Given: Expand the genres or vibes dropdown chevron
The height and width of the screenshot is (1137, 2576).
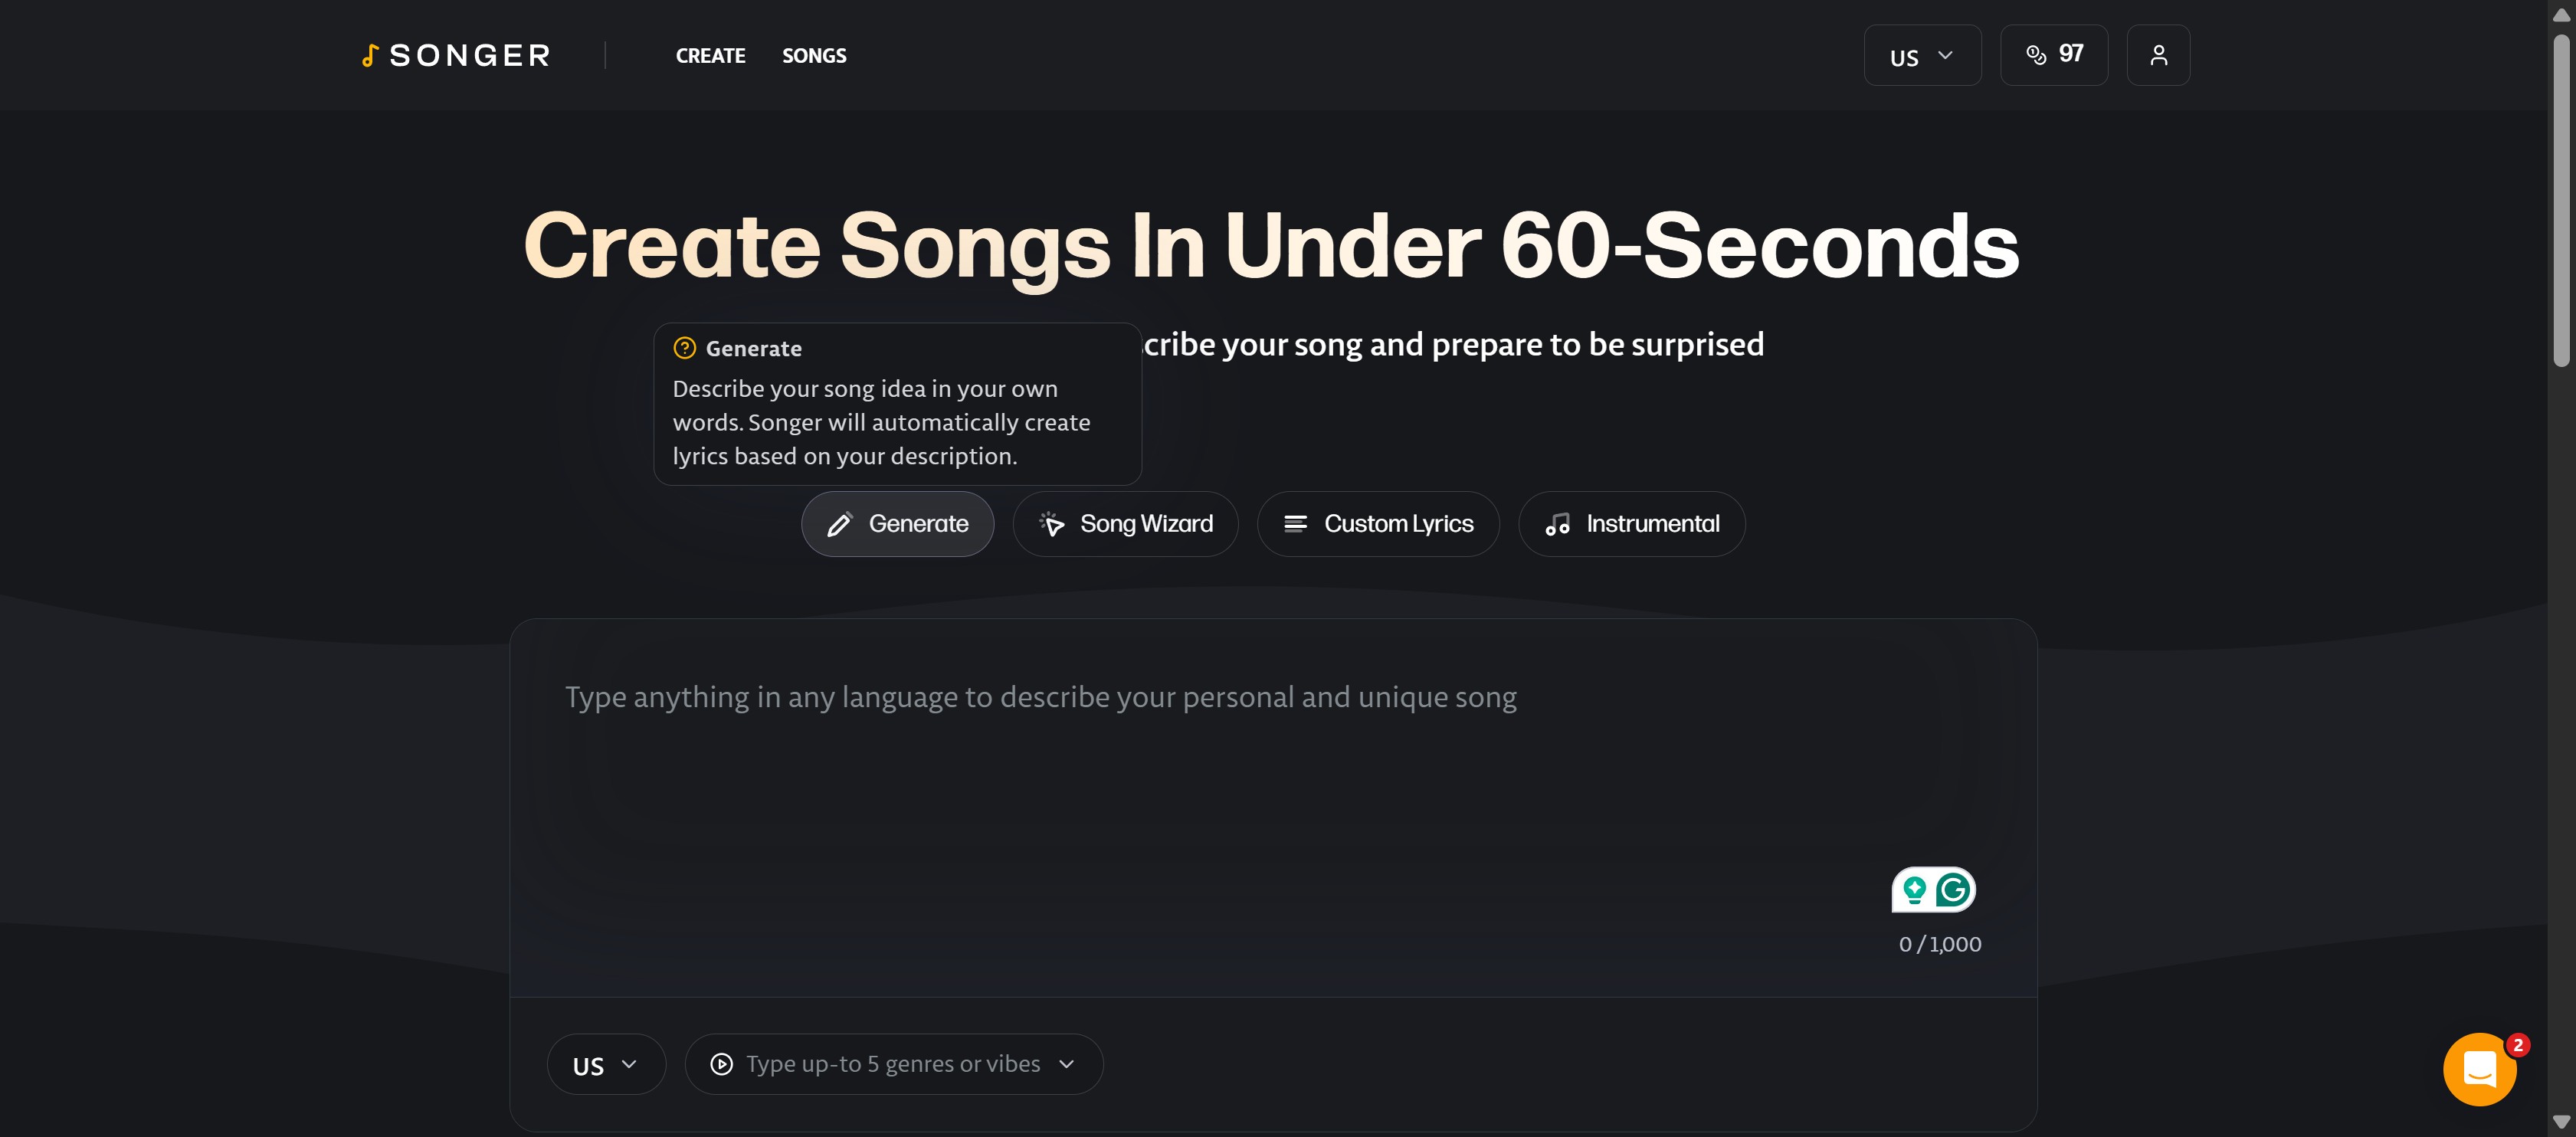Looking at the screenshot, I should 1066,1064.
